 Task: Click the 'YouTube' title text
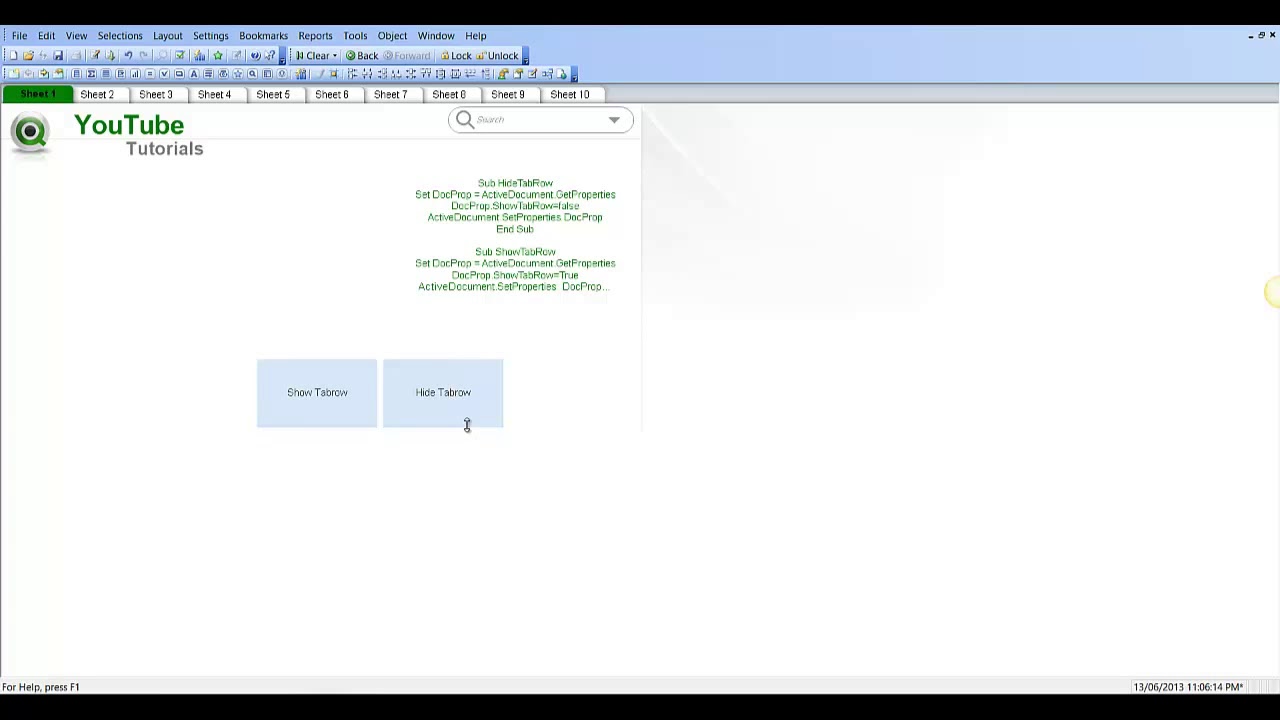(129, 126)
